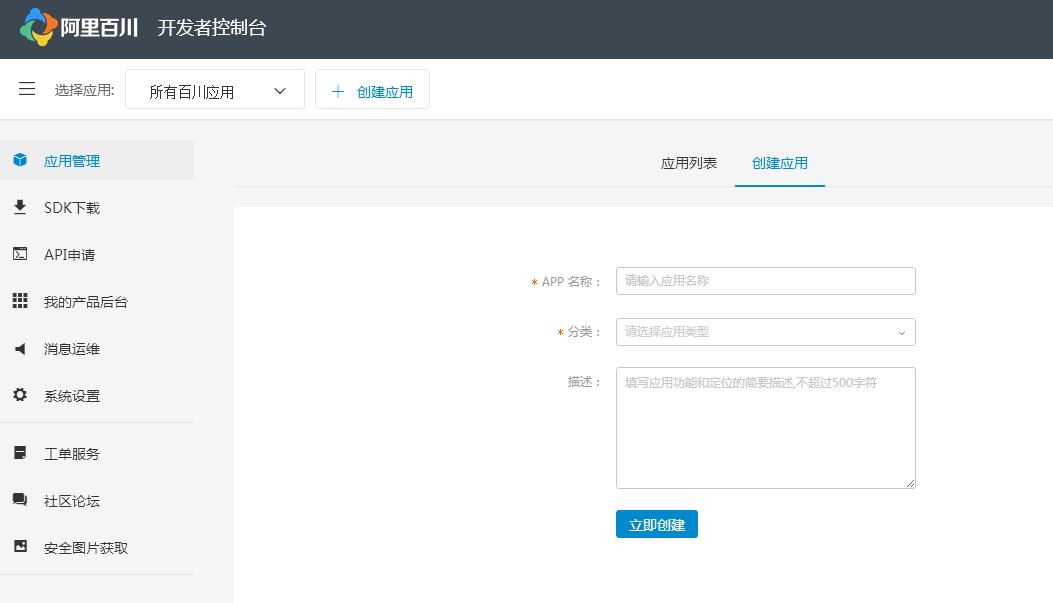Open 安全图片获取 in the sidebar
Image resolution: width=1053 pixels, height=603 pixels.
tap(86, 548)
